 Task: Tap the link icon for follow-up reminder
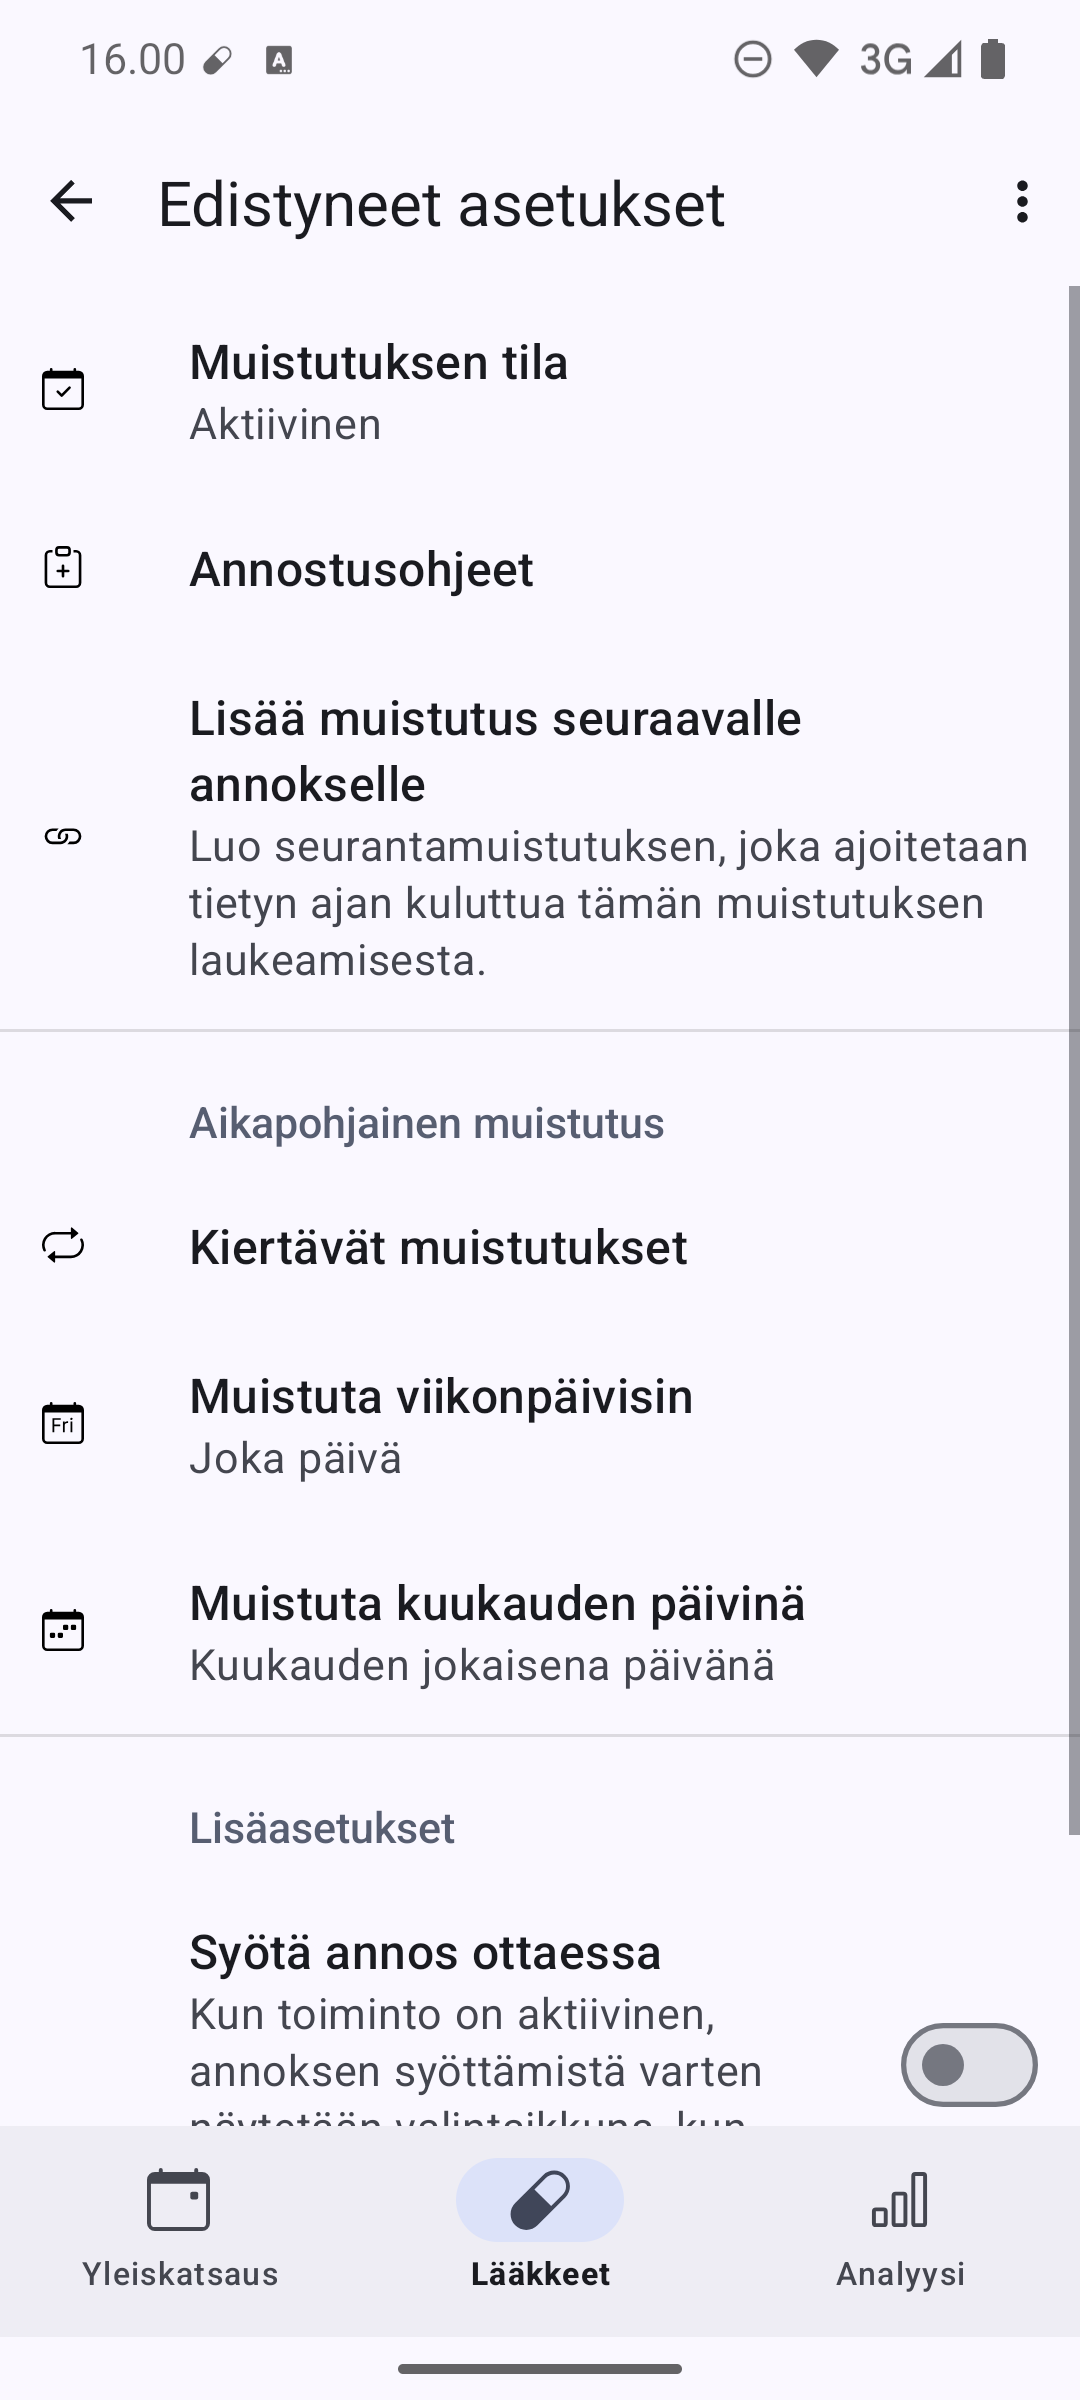[x=63, y=837]
